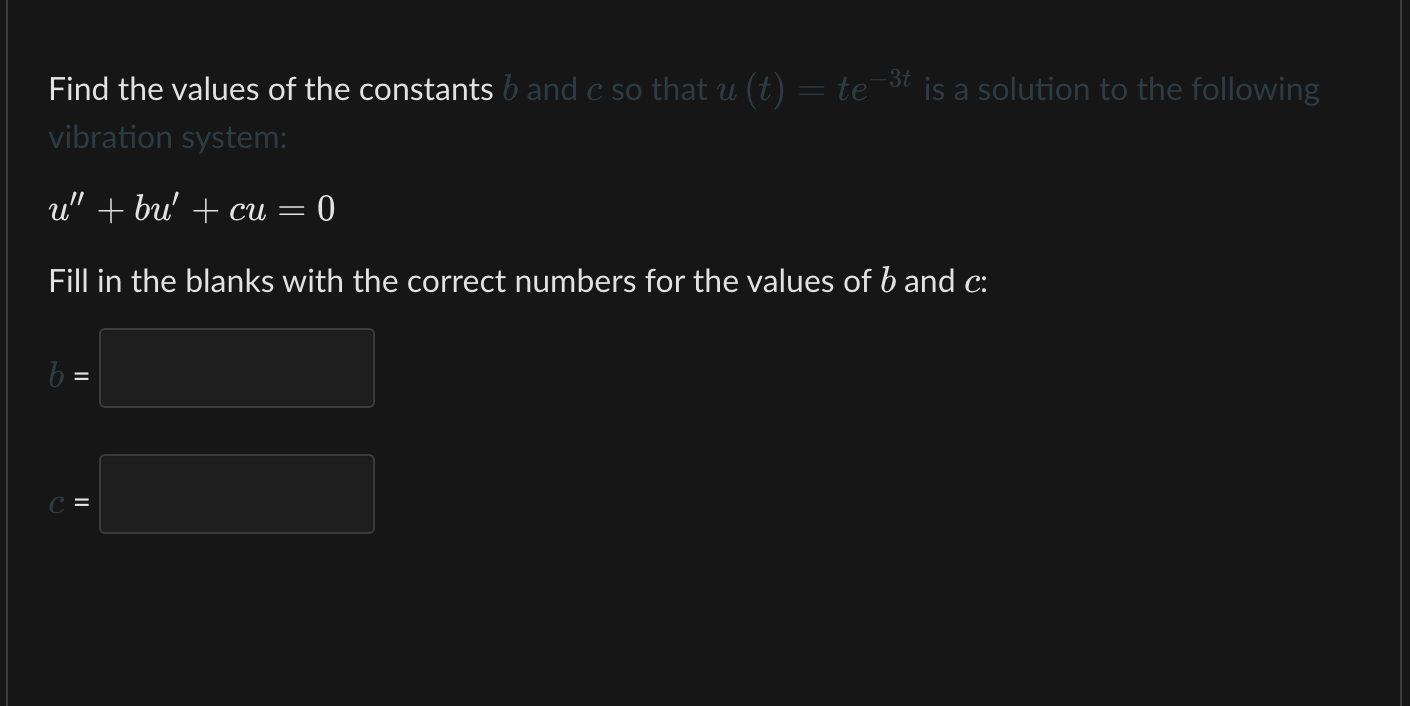Click the equals sign after label b

pyautogui.click(x=82, y=377)
